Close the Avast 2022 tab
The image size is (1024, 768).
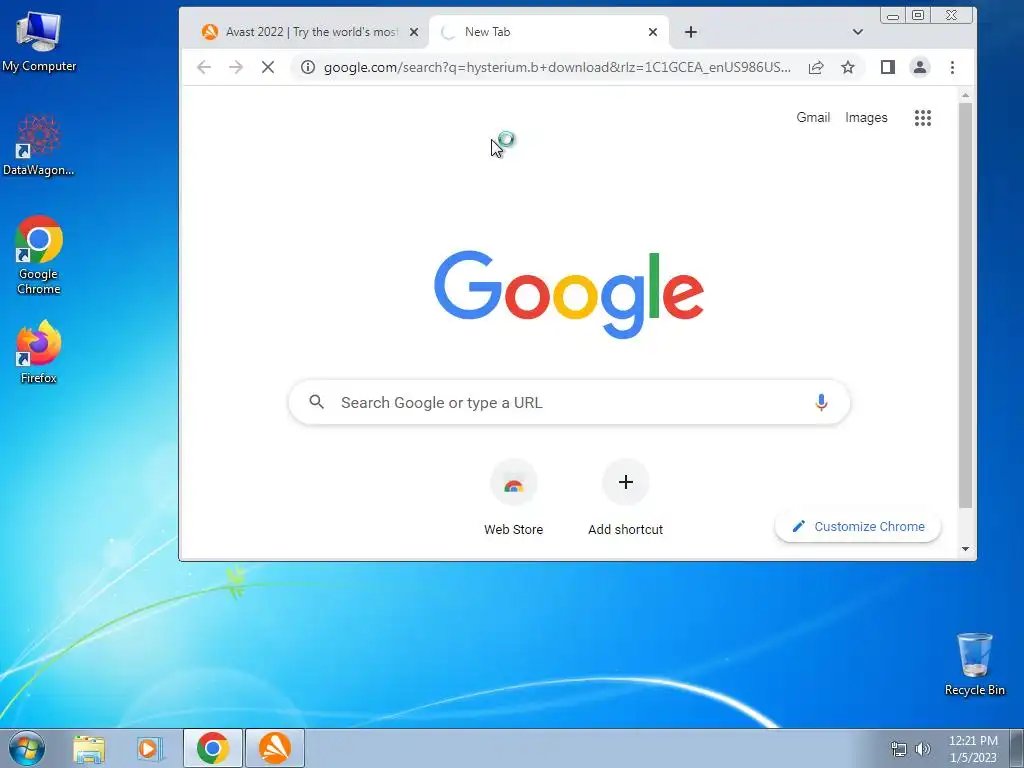413,32
